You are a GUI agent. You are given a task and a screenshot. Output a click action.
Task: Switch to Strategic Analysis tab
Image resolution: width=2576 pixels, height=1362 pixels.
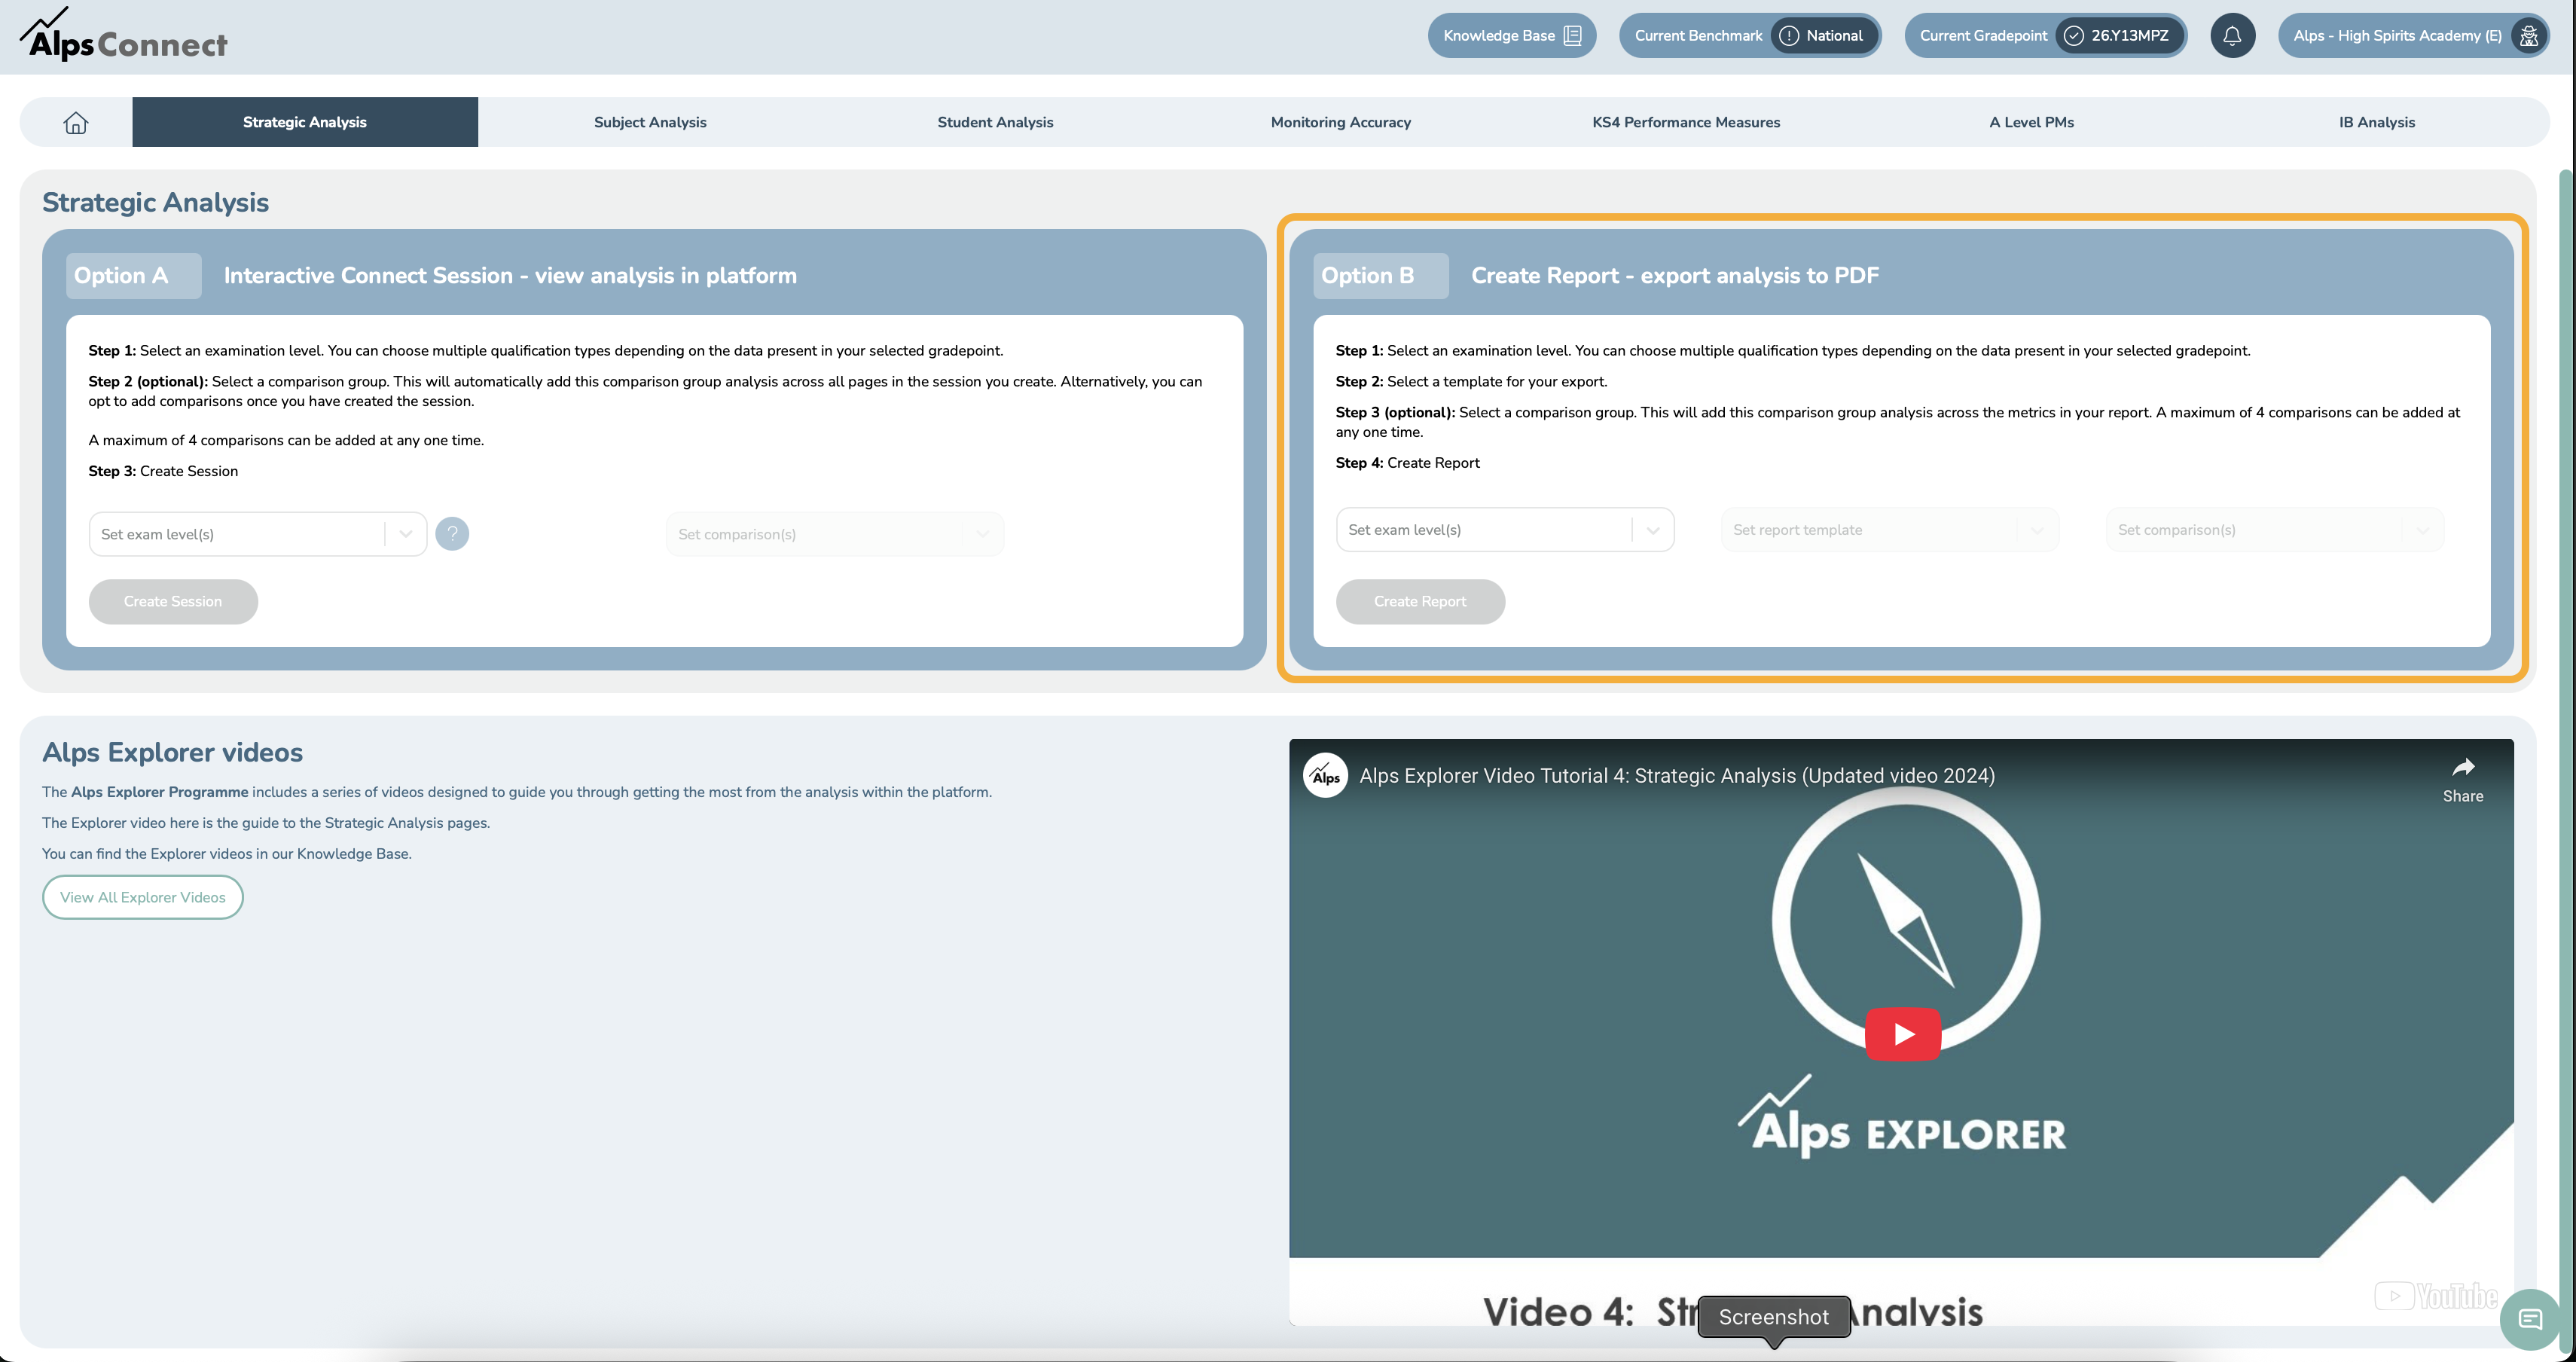coord(305,122)
